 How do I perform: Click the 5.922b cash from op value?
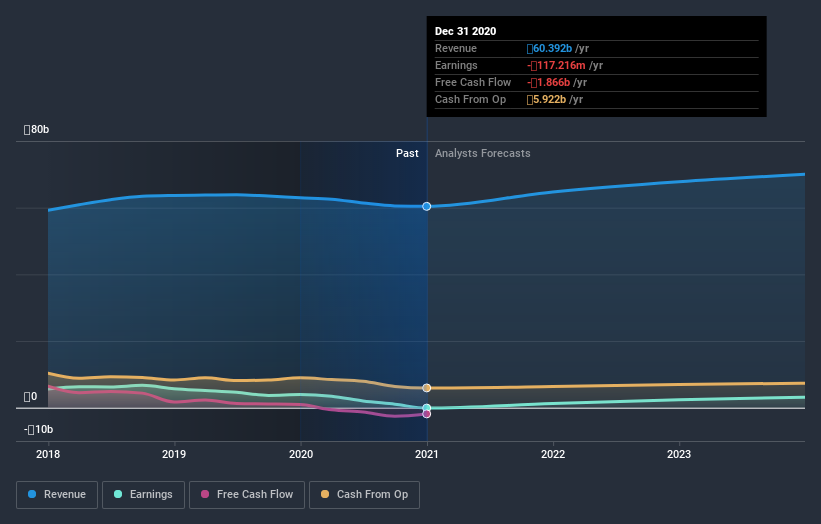click(x=546, y=99)
